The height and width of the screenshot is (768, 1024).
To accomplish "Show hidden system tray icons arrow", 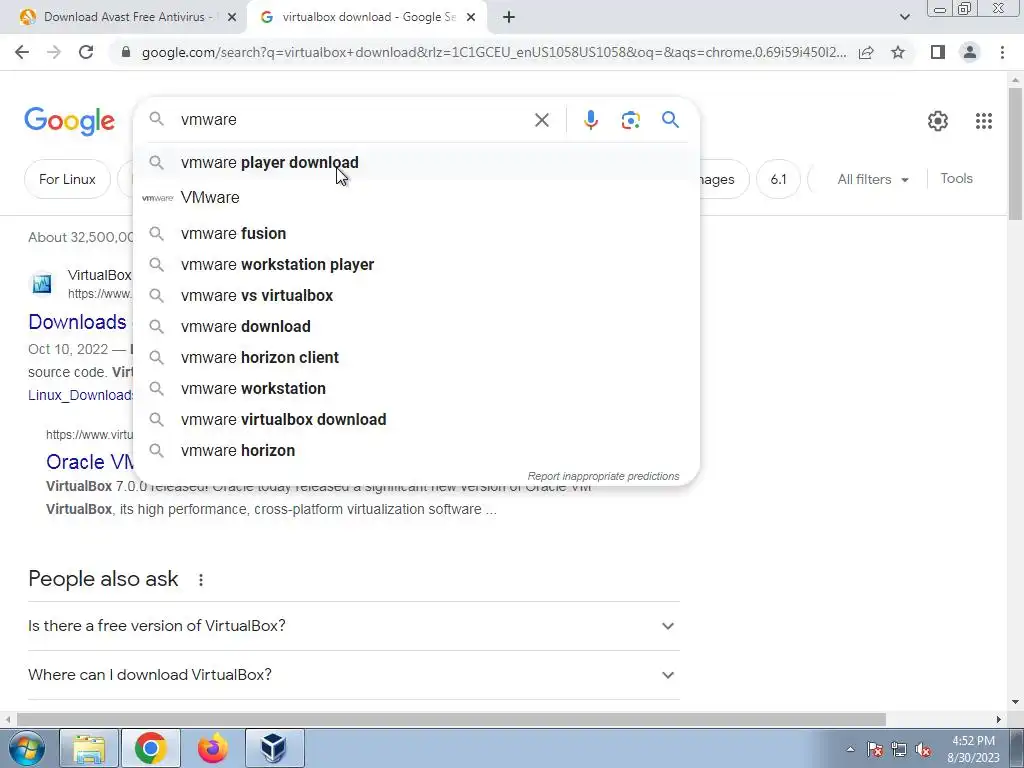I will [850, 749].
